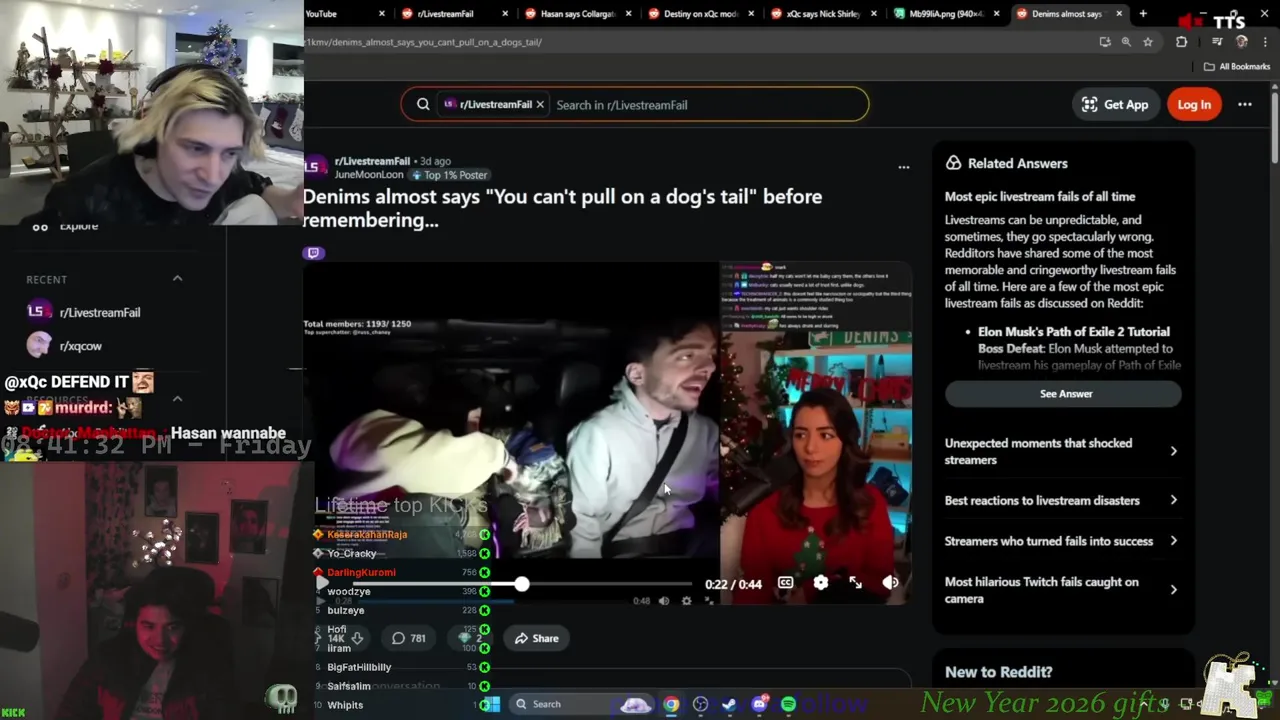Open r/xqcow in recent sidebar
This screenshot has height=720, width=1280.
(x=80, y=346)
